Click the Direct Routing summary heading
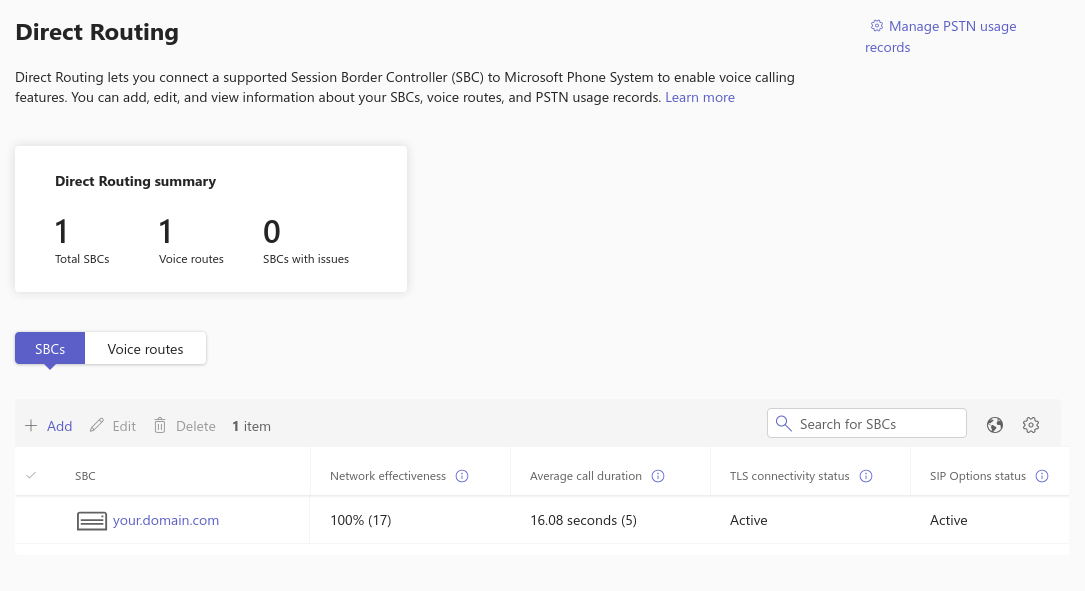The width and height of the screenshot is (1085, 591). (x=136, y=181)
